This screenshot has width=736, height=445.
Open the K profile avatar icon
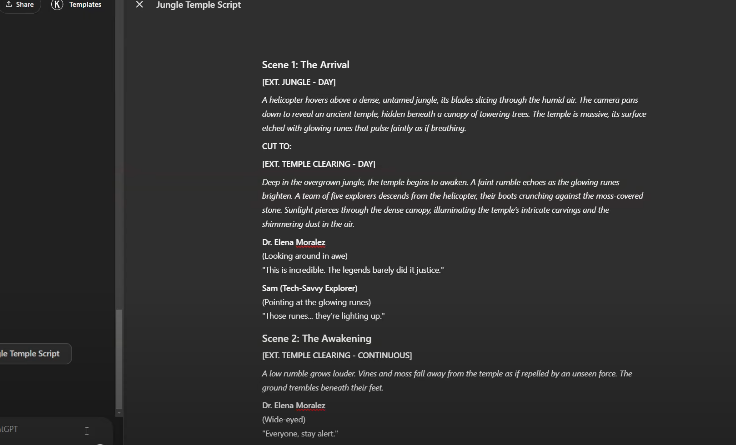57,5
